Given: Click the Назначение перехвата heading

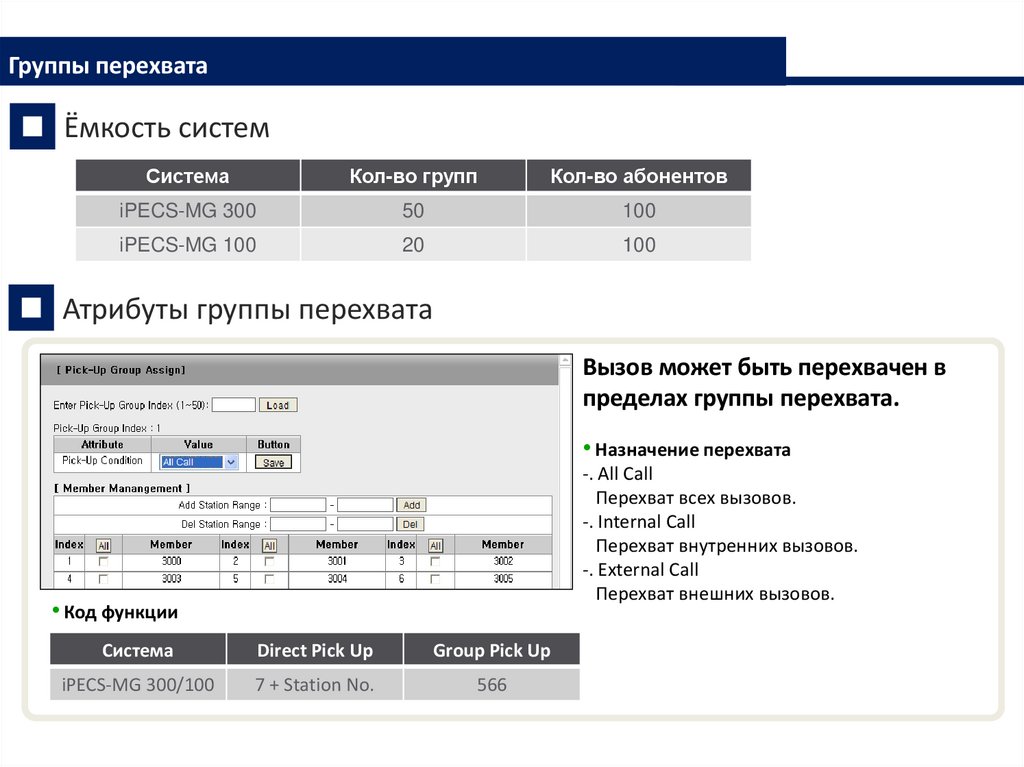Looking at the screenshot, I should (x=692, y=450).
